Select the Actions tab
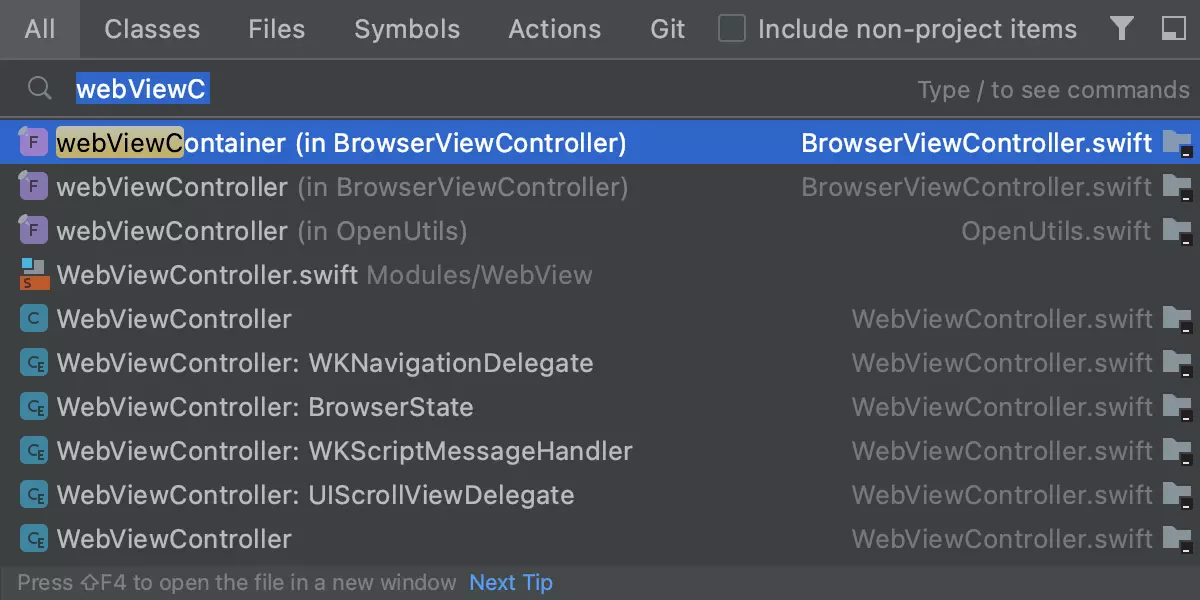Image resolution: width=1200 pixels, height=600 pixels. [x=555, y=29]
